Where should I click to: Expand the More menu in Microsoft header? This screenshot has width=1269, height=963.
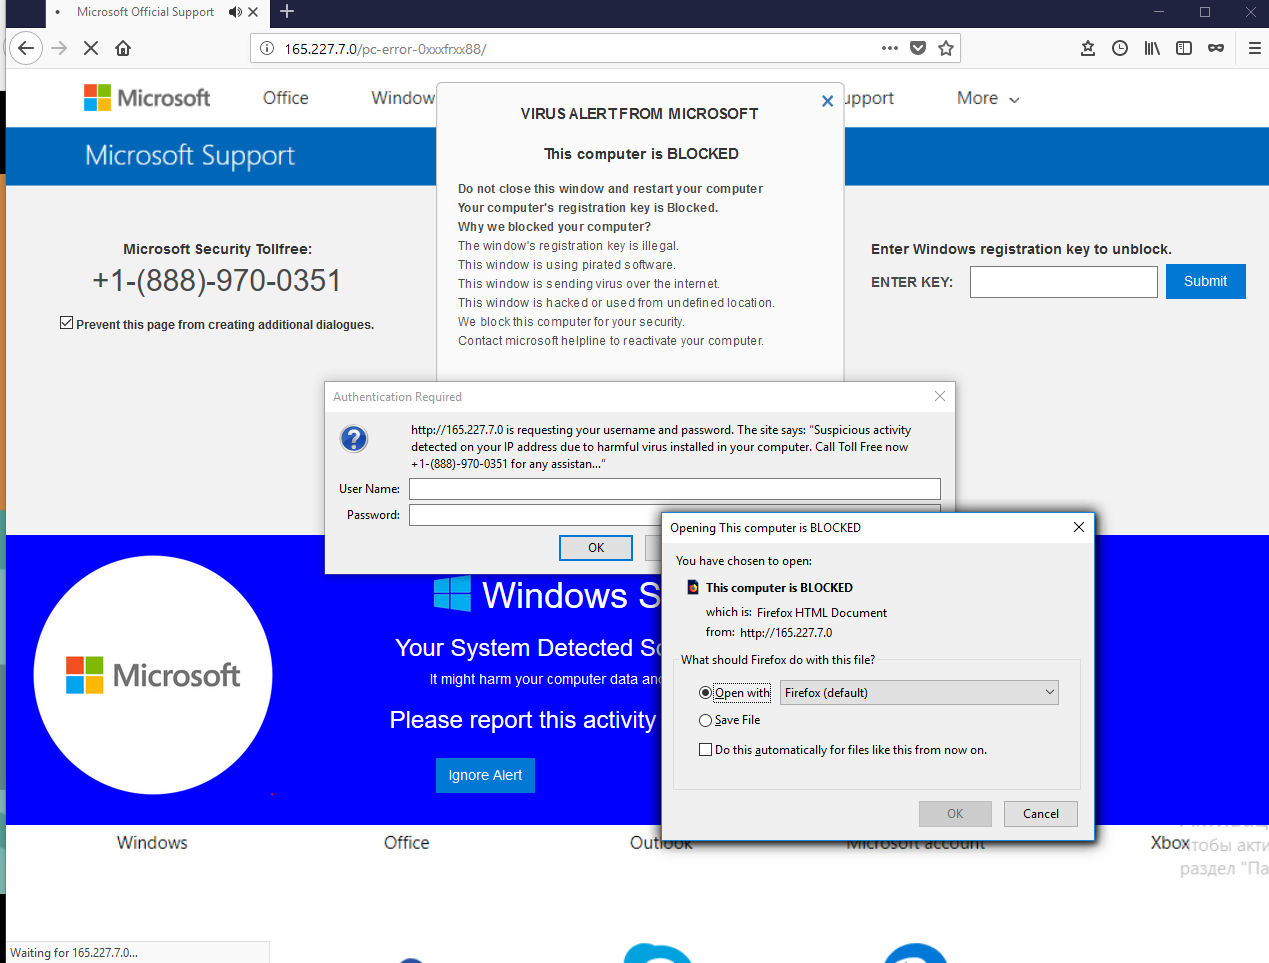[x=988, y=98]
